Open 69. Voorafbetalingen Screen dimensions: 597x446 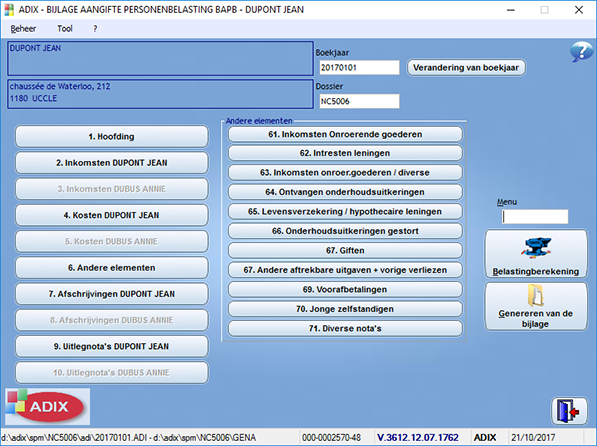pyautogui.click(x=345, y=289)
